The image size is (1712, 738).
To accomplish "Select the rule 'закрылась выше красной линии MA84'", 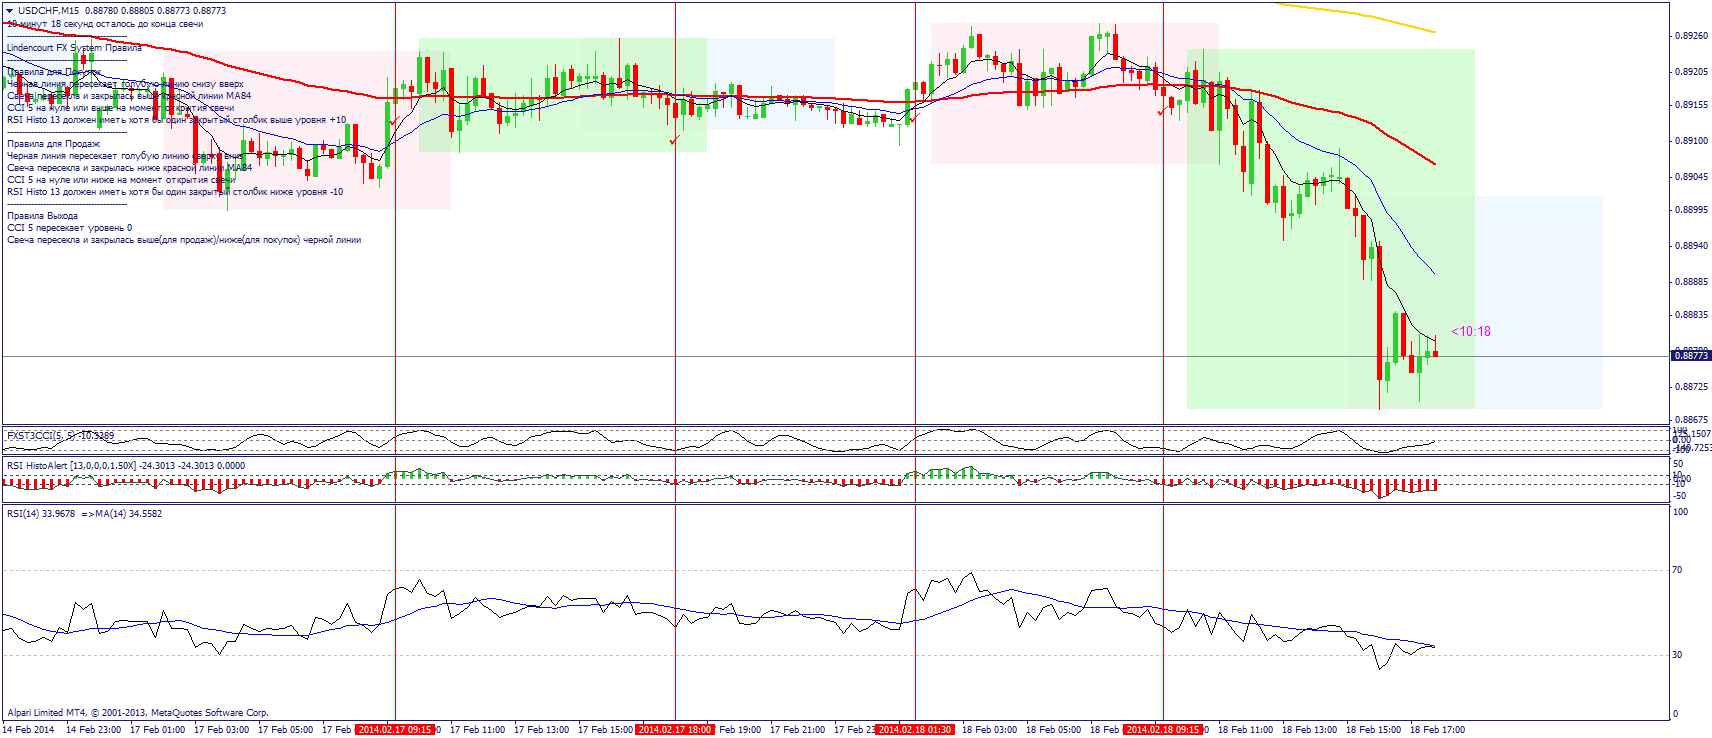I will (x=129, y=96).
